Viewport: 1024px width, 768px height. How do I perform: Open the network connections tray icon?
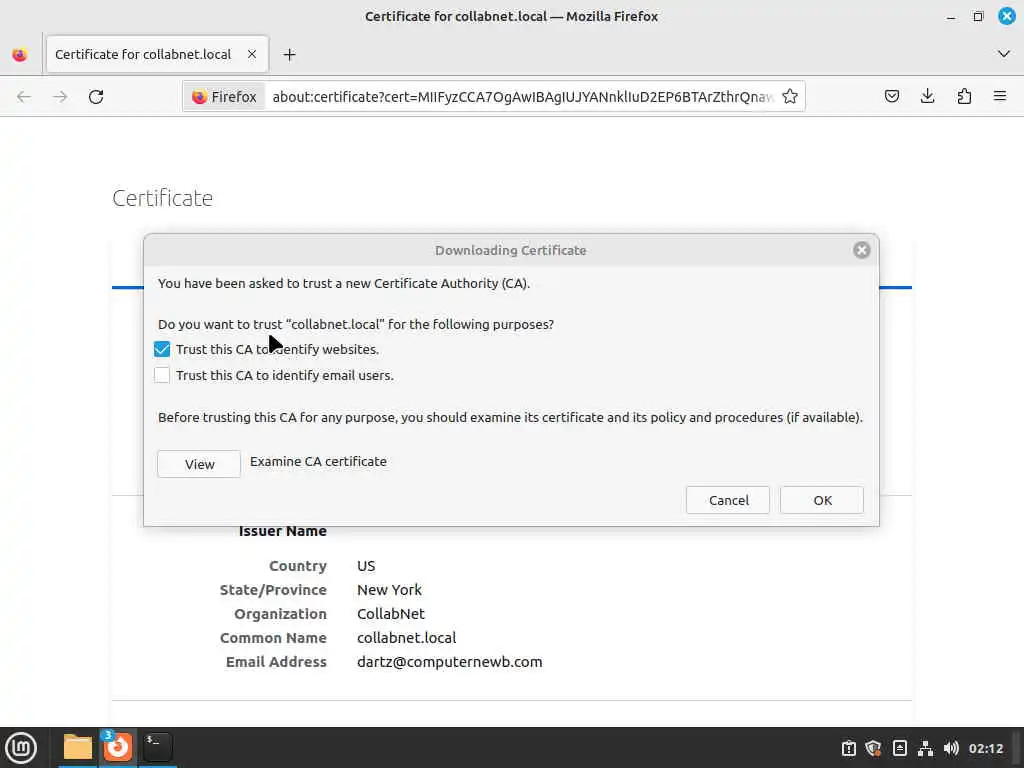925,748
